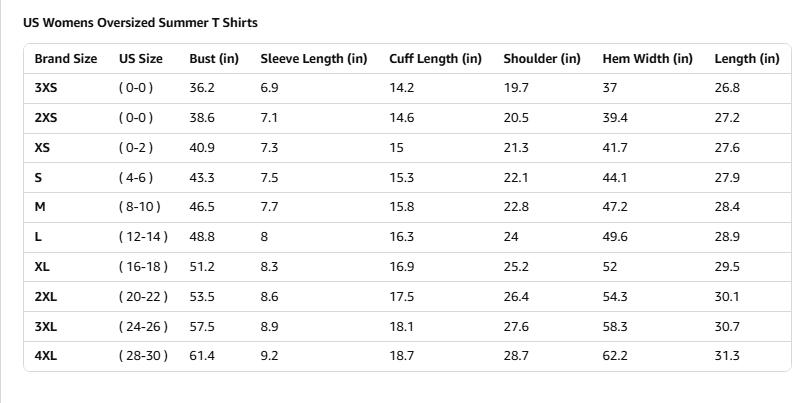Click the 'Bust (in)' column header
Viewport: 810px width, 403px height.
pyautogui.click(x=214, y=59)
